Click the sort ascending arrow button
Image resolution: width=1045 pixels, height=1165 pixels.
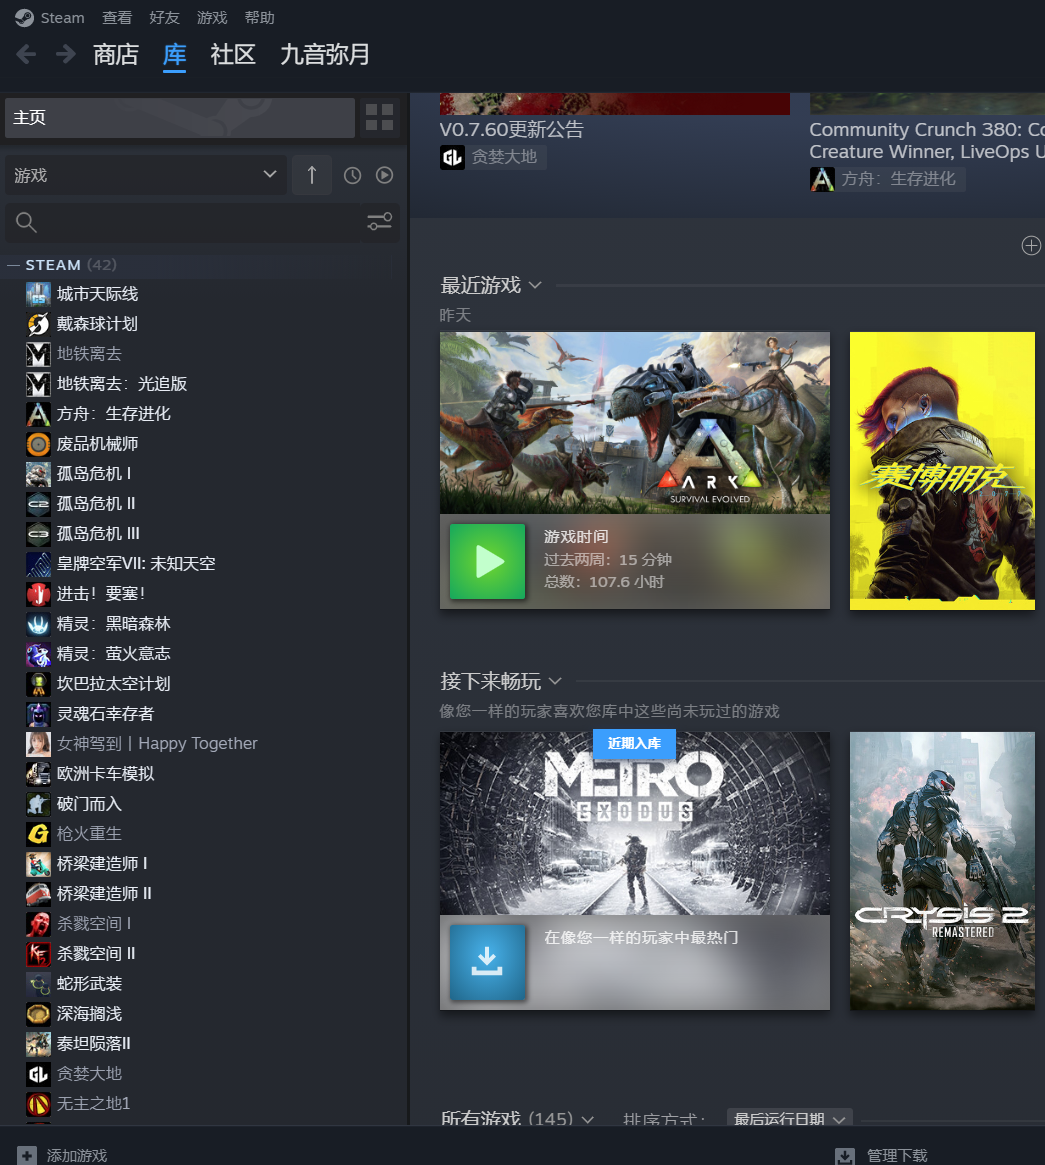tap(311, 175)
